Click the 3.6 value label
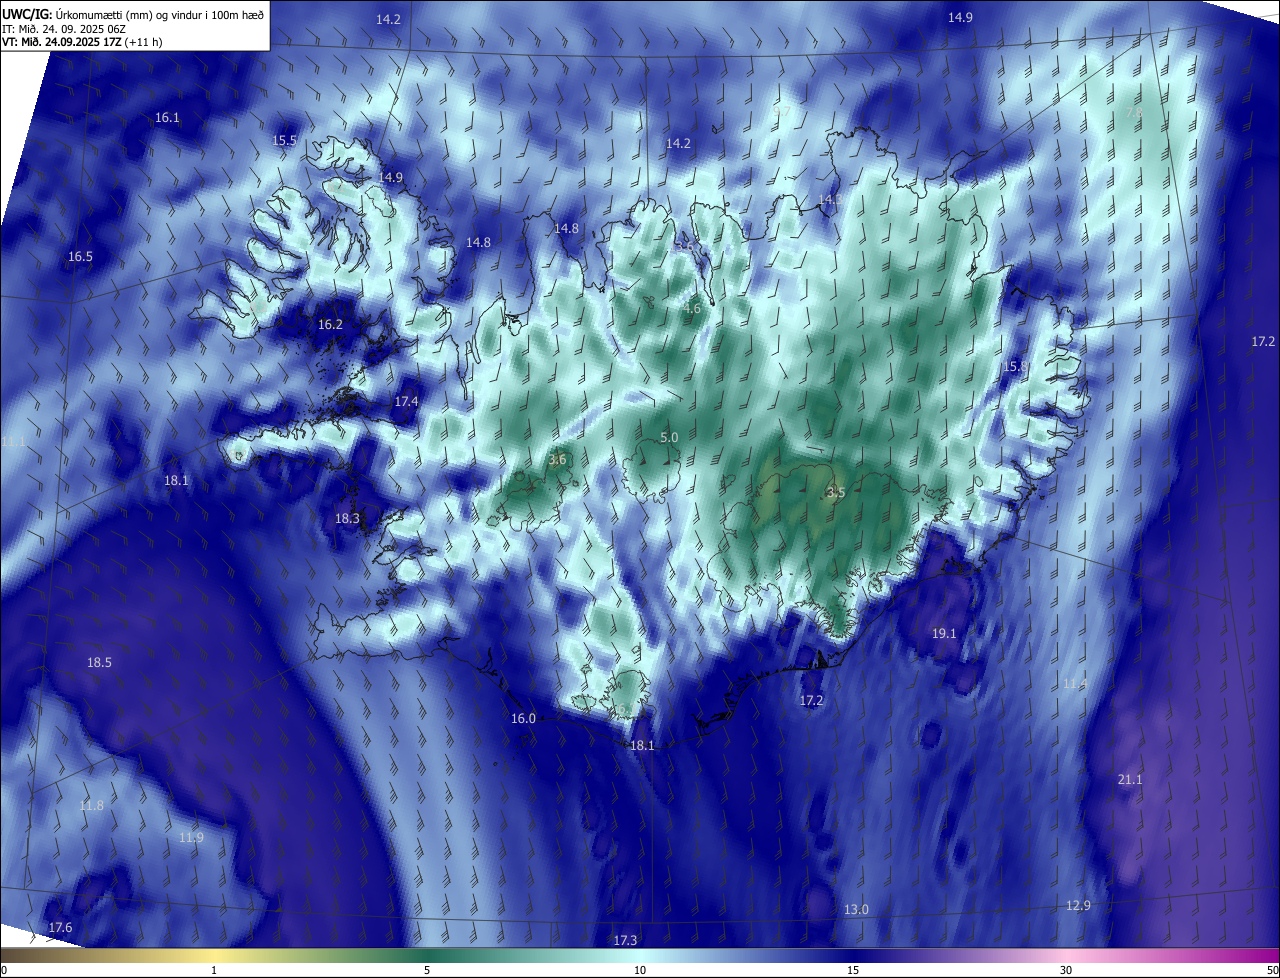This screenshot has width=1280, height=978. [x=557, y=460]
